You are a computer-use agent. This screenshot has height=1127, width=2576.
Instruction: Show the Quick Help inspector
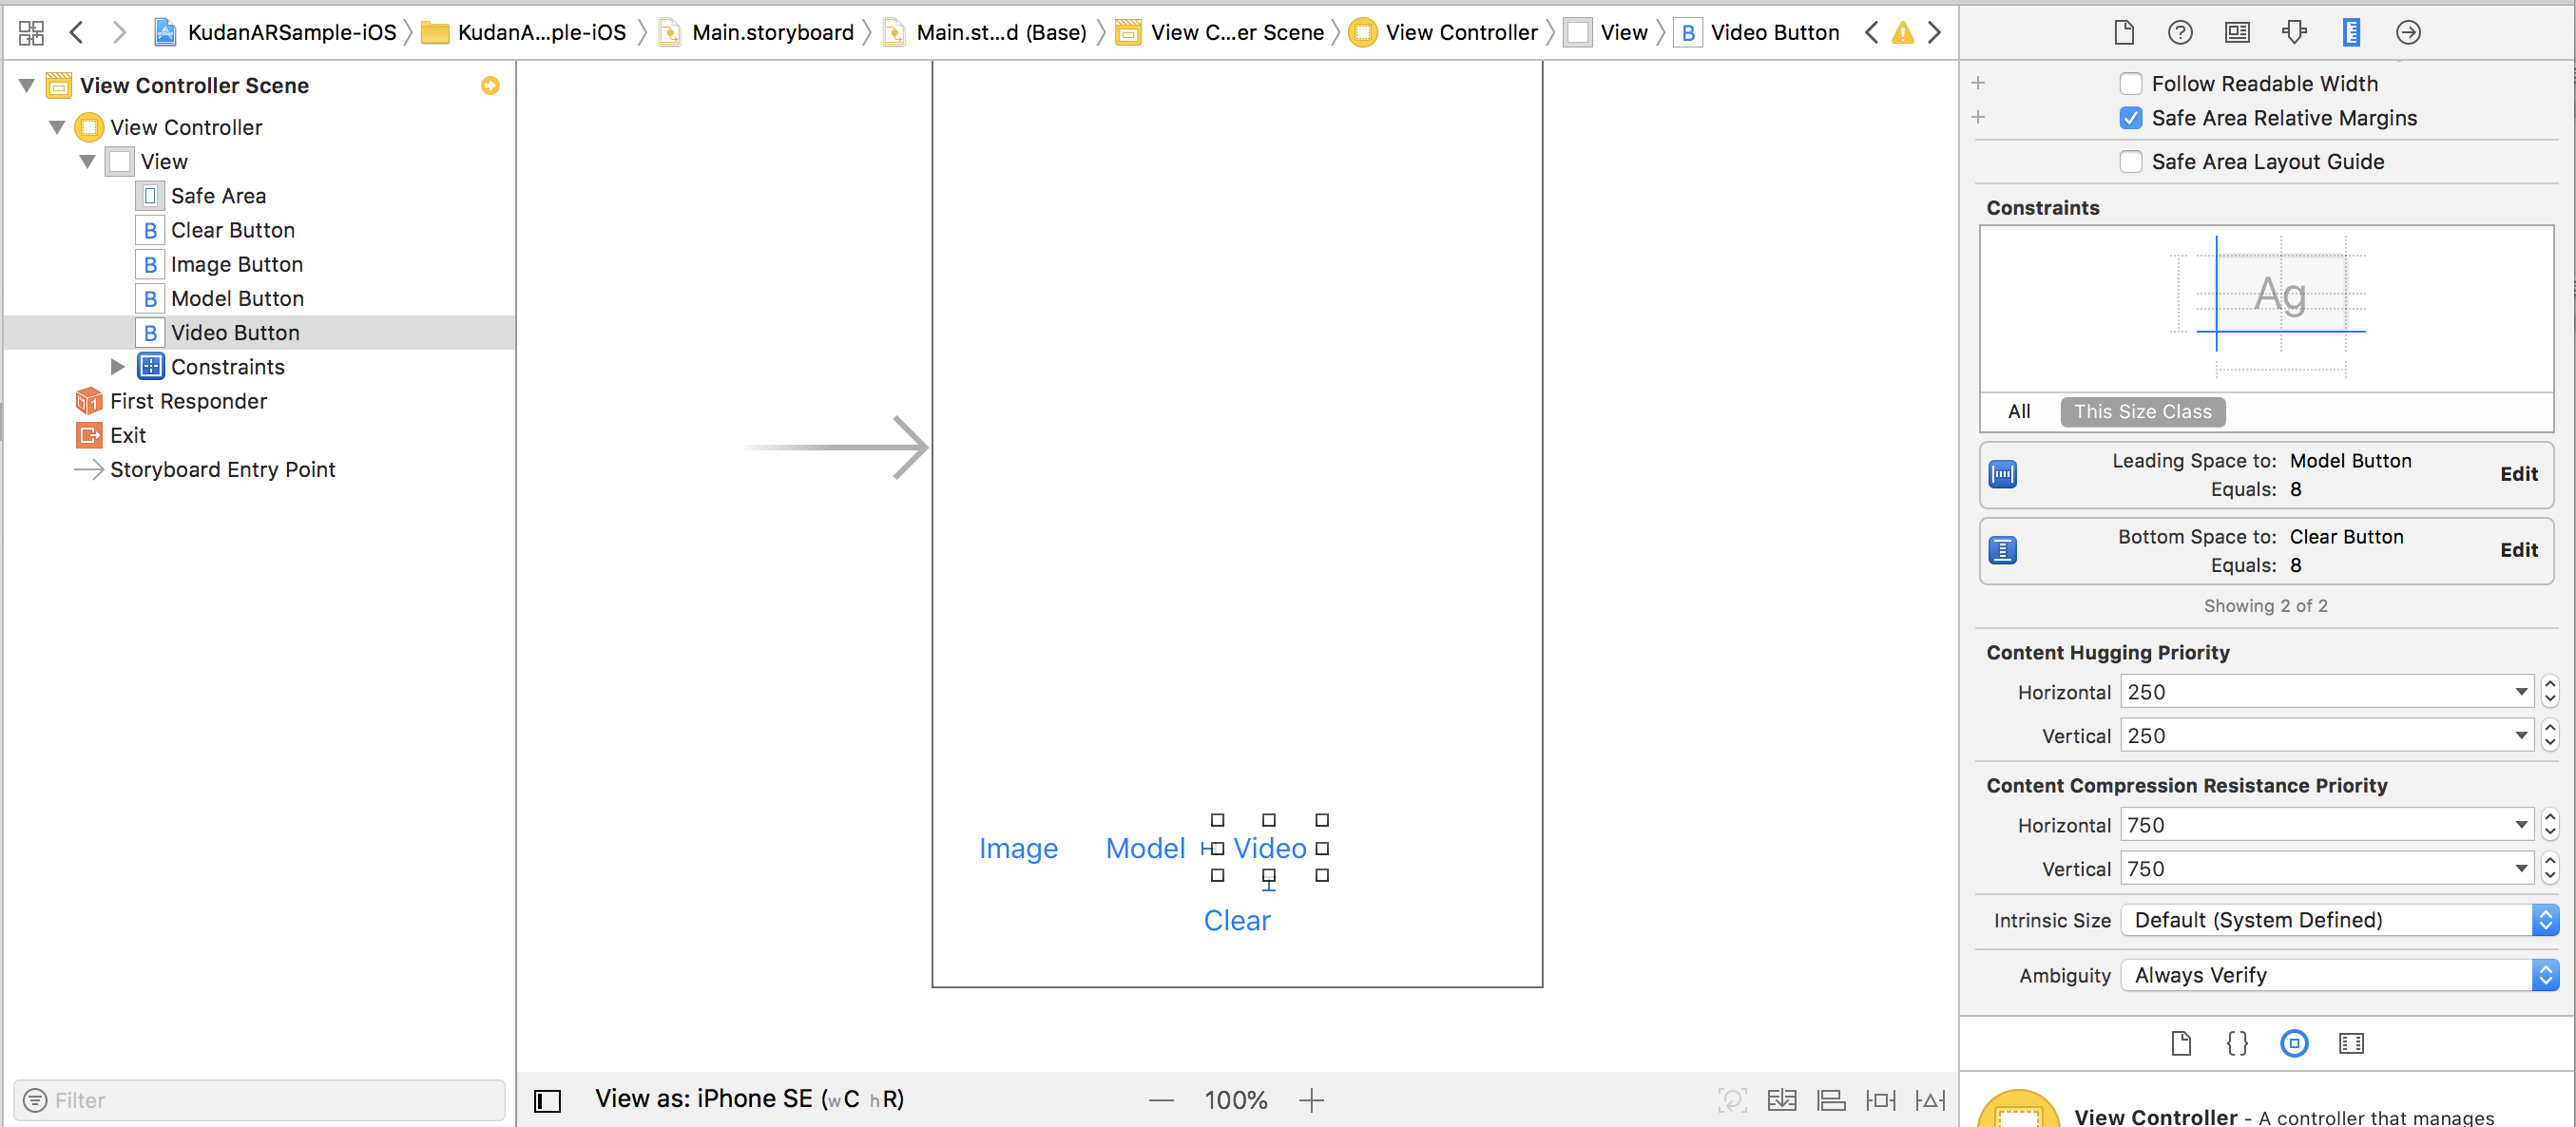[x=2180, y=33]
